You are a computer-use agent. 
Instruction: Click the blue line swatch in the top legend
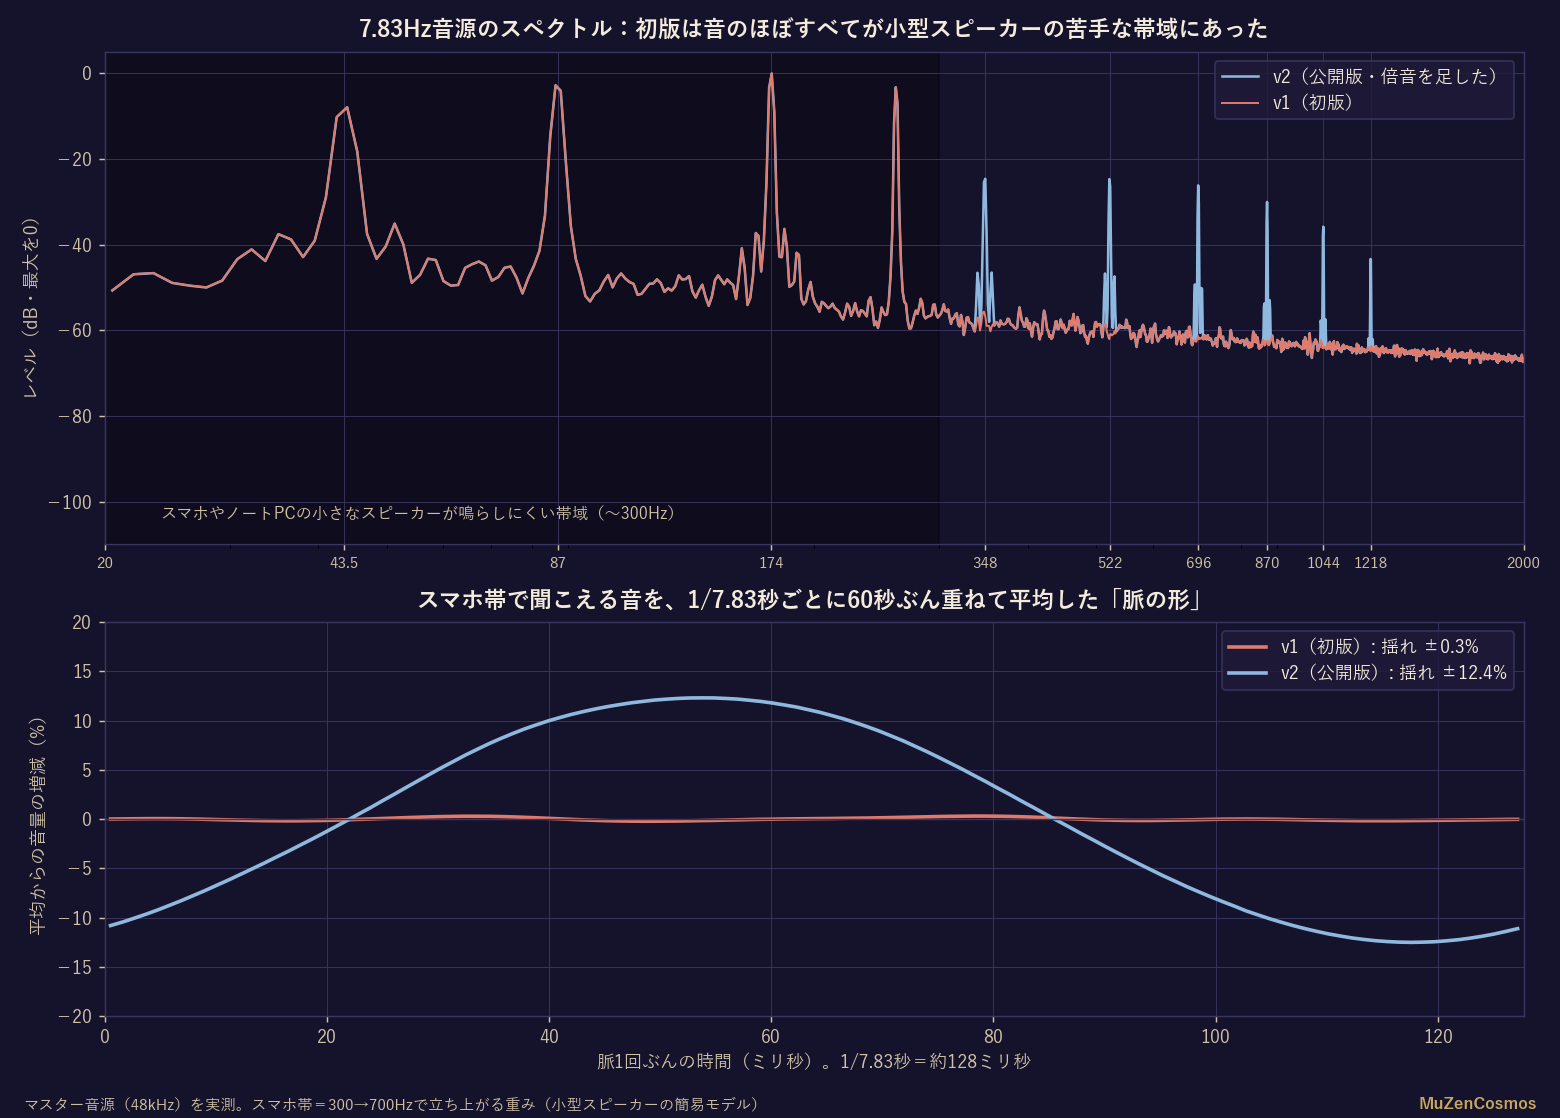click(x=1241, y=77)
